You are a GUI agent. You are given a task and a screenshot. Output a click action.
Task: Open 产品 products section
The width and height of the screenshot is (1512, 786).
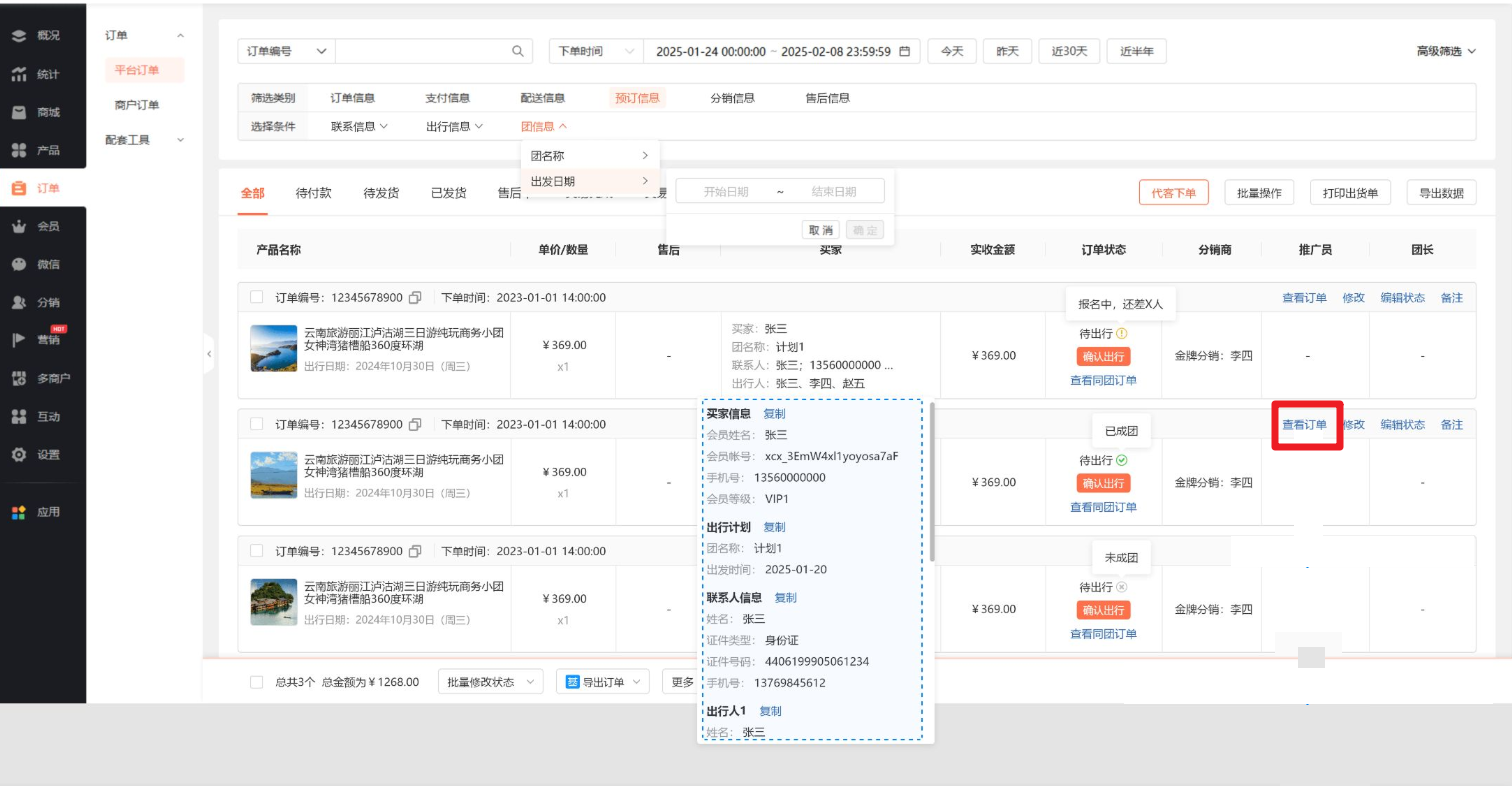[x=37, y=150]
